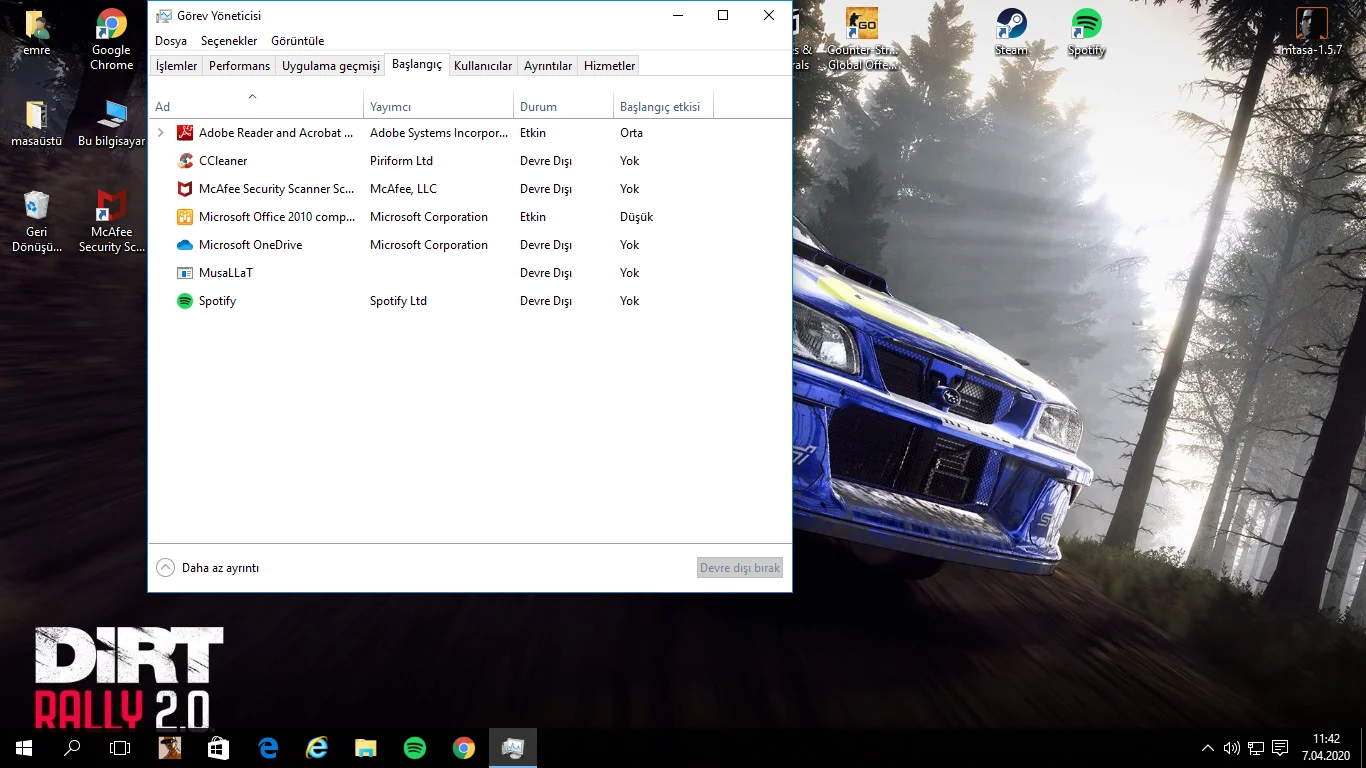Switch to the Performans tab
This screenshot has width=1366, height=768.
coord(240,66)
